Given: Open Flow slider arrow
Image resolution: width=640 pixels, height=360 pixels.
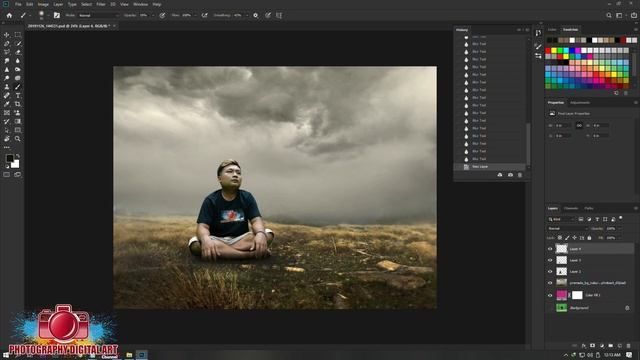Looking at the screenshot, I should 195,16.
